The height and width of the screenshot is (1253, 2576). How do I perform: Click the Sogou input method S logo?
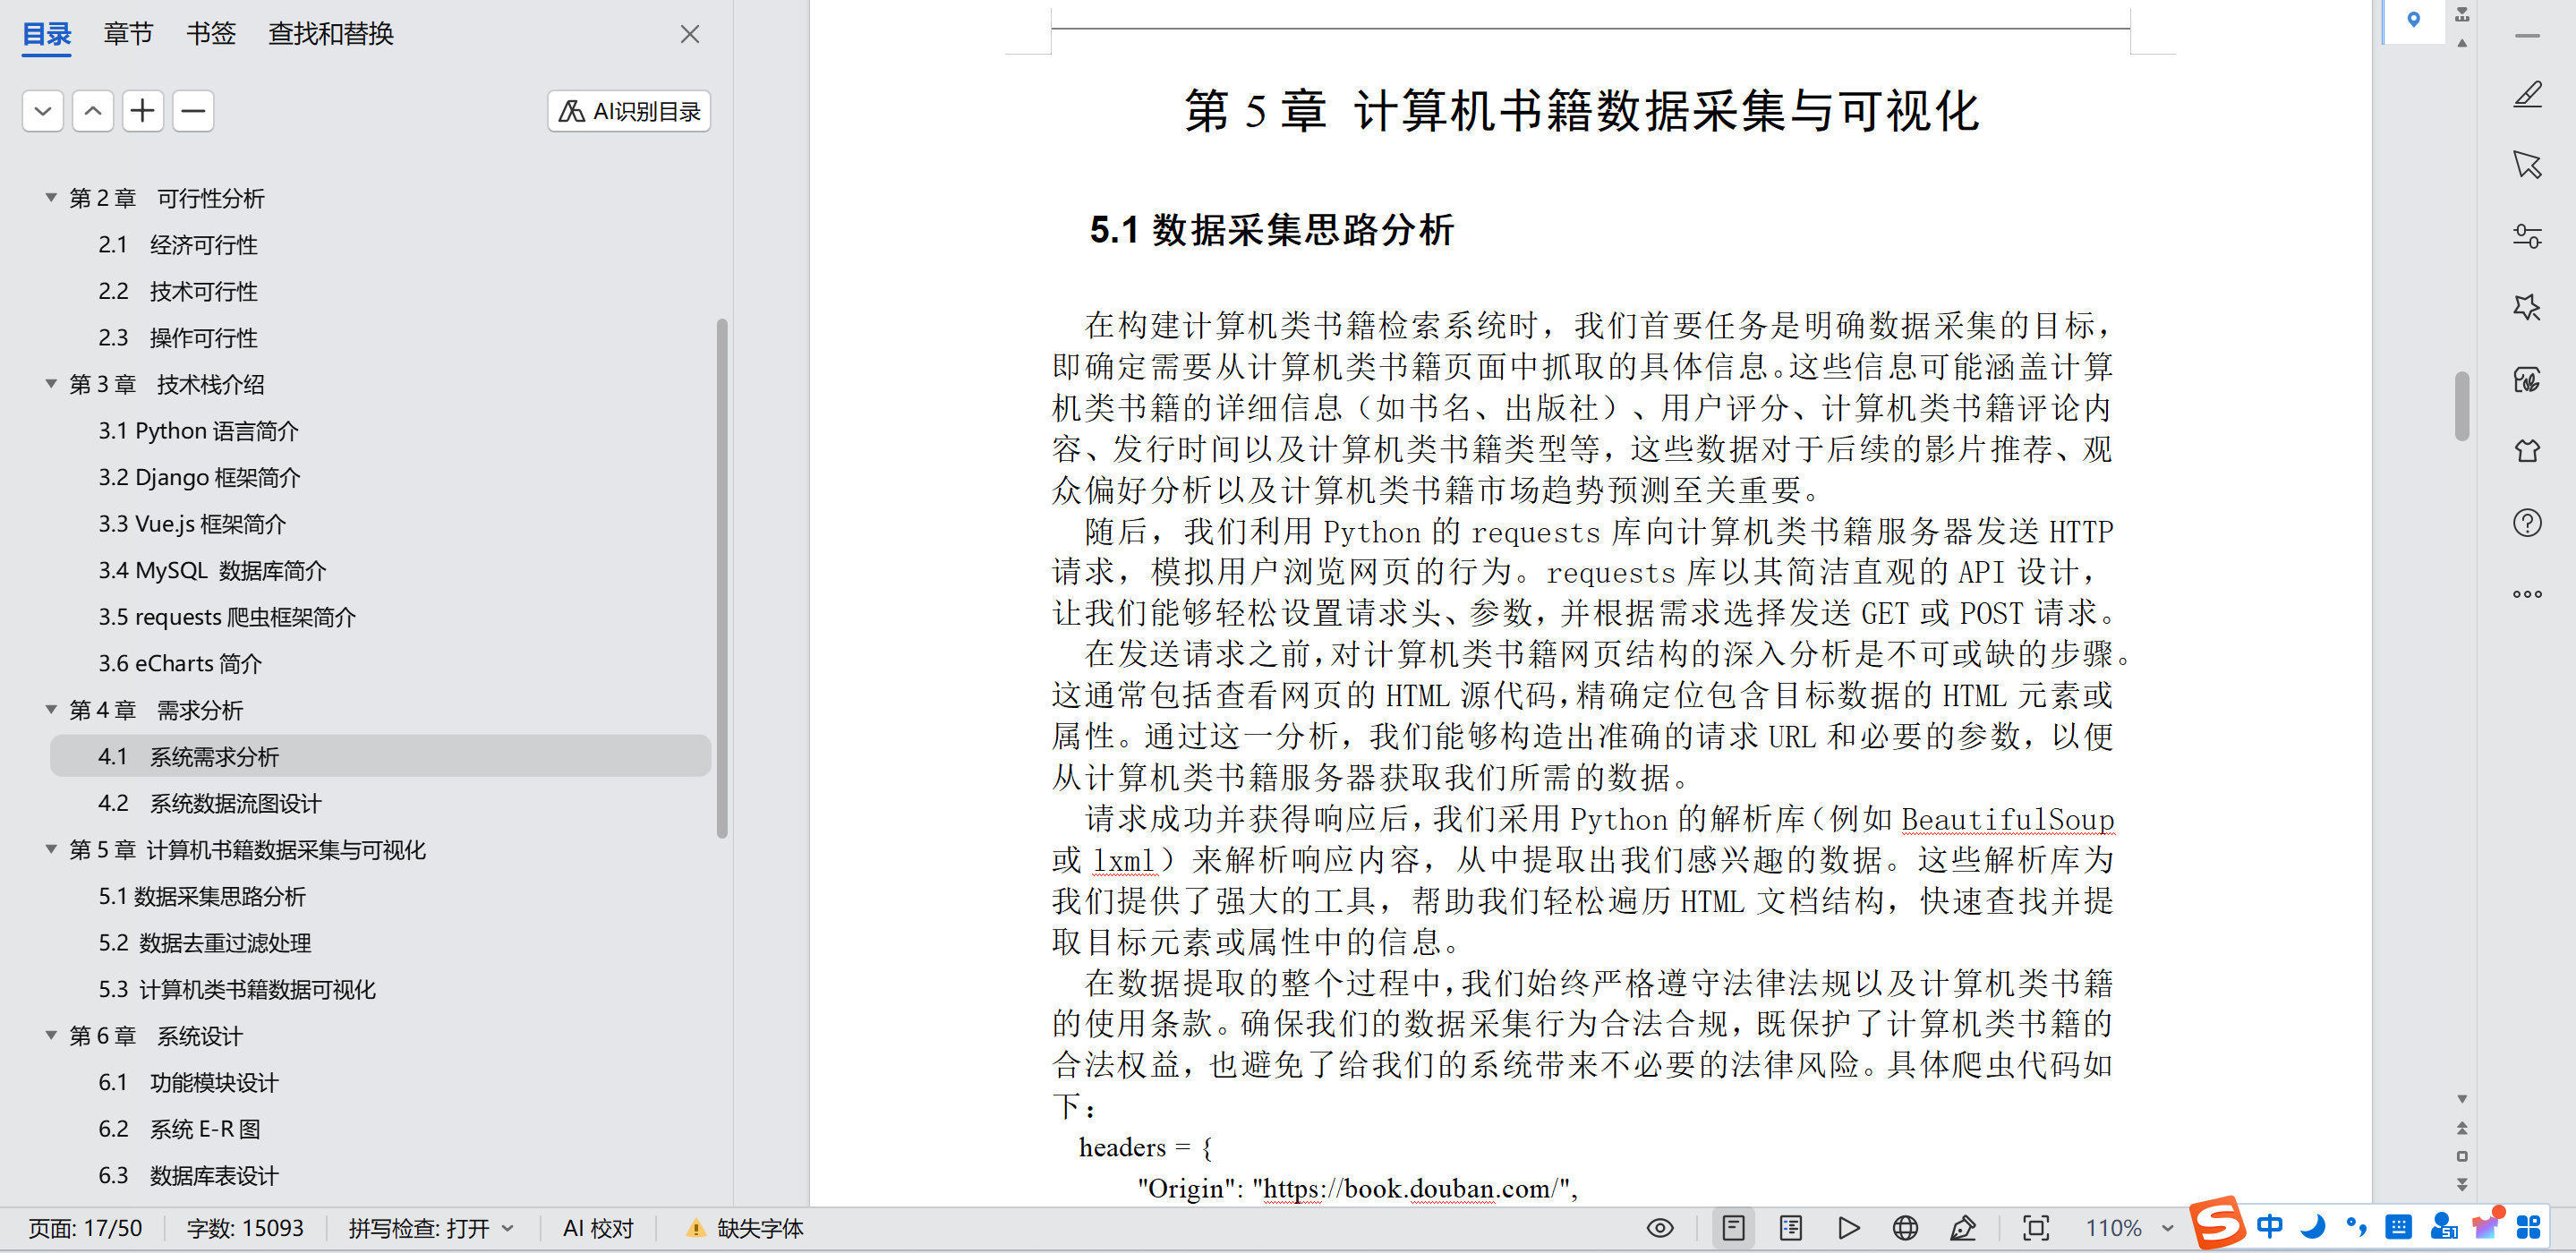[2217, 1223]
